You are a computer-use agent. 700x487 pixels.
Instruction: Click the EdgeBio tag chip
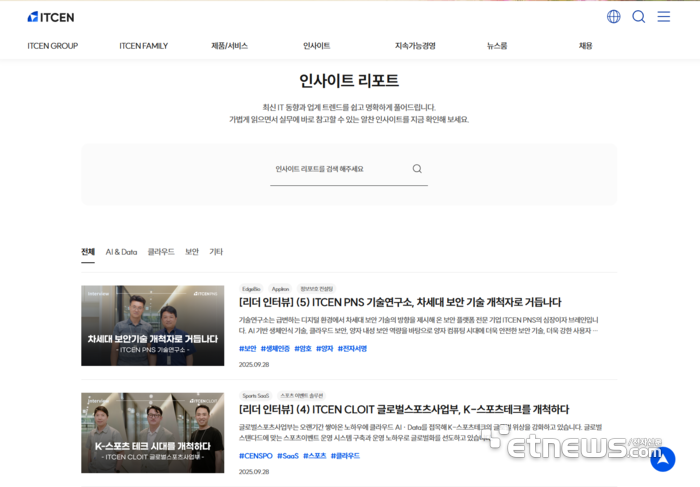tap(251, 289)
